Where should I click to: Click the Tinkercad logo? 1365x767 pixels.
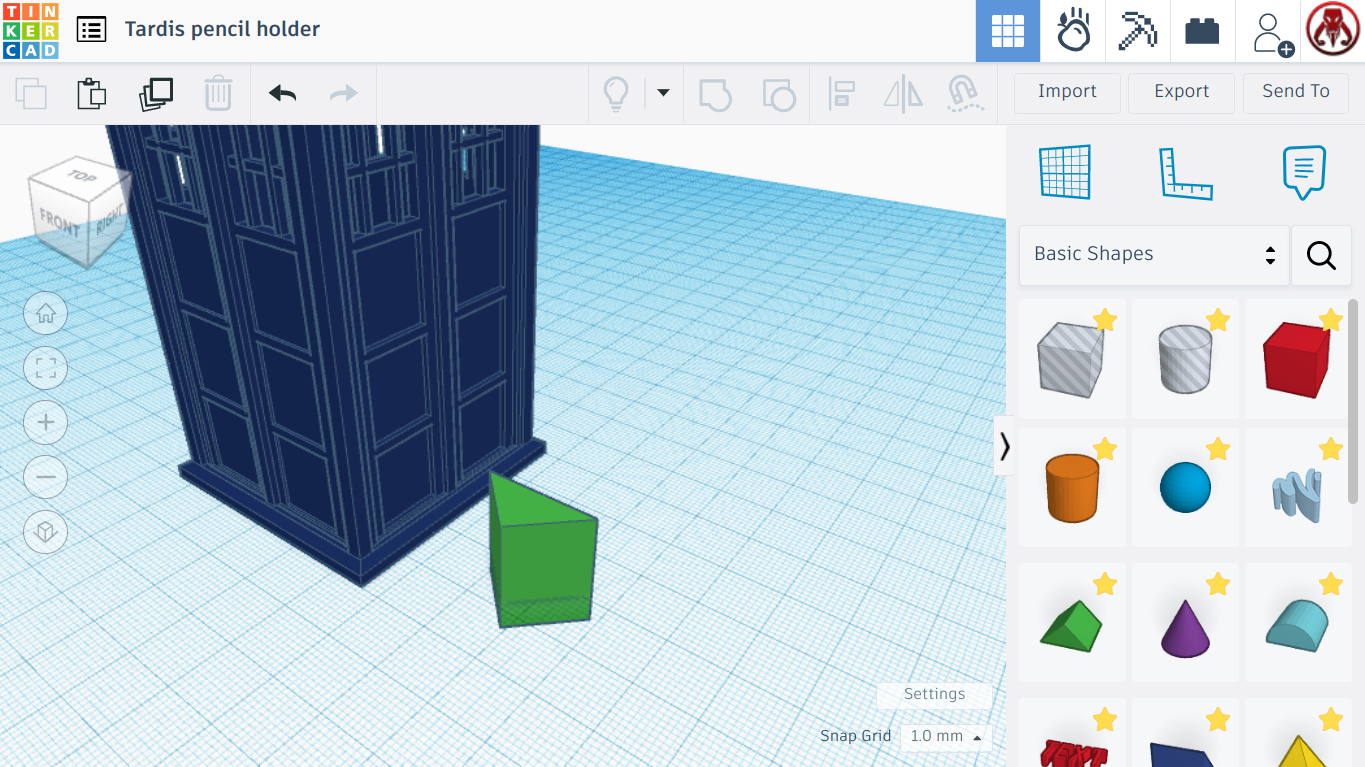click(31, 31)
